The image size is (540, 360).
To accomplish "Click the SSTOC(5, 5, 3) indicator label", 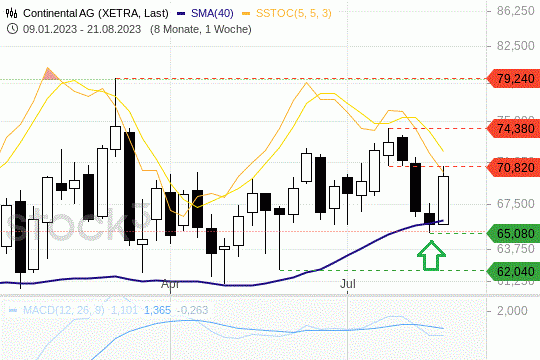I will tap(294, 13).
